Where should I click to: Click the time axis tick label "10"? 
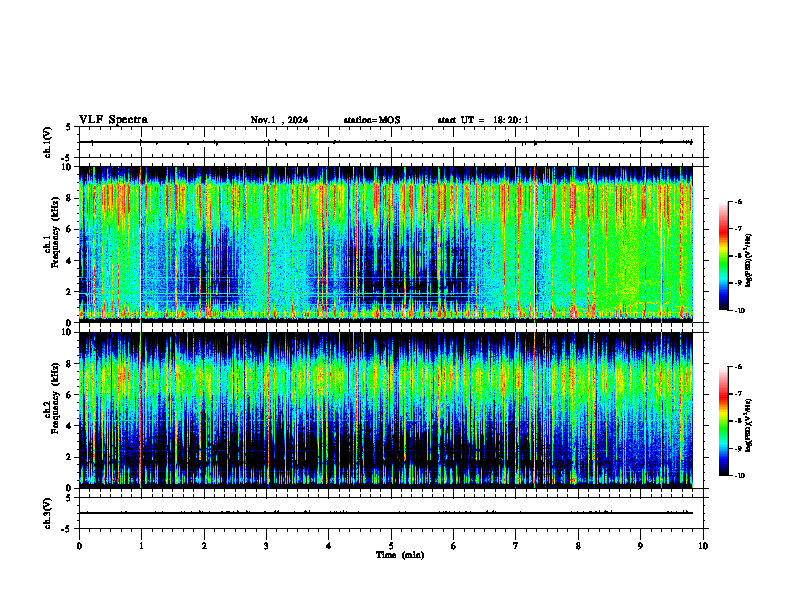(x=703, y=546)
